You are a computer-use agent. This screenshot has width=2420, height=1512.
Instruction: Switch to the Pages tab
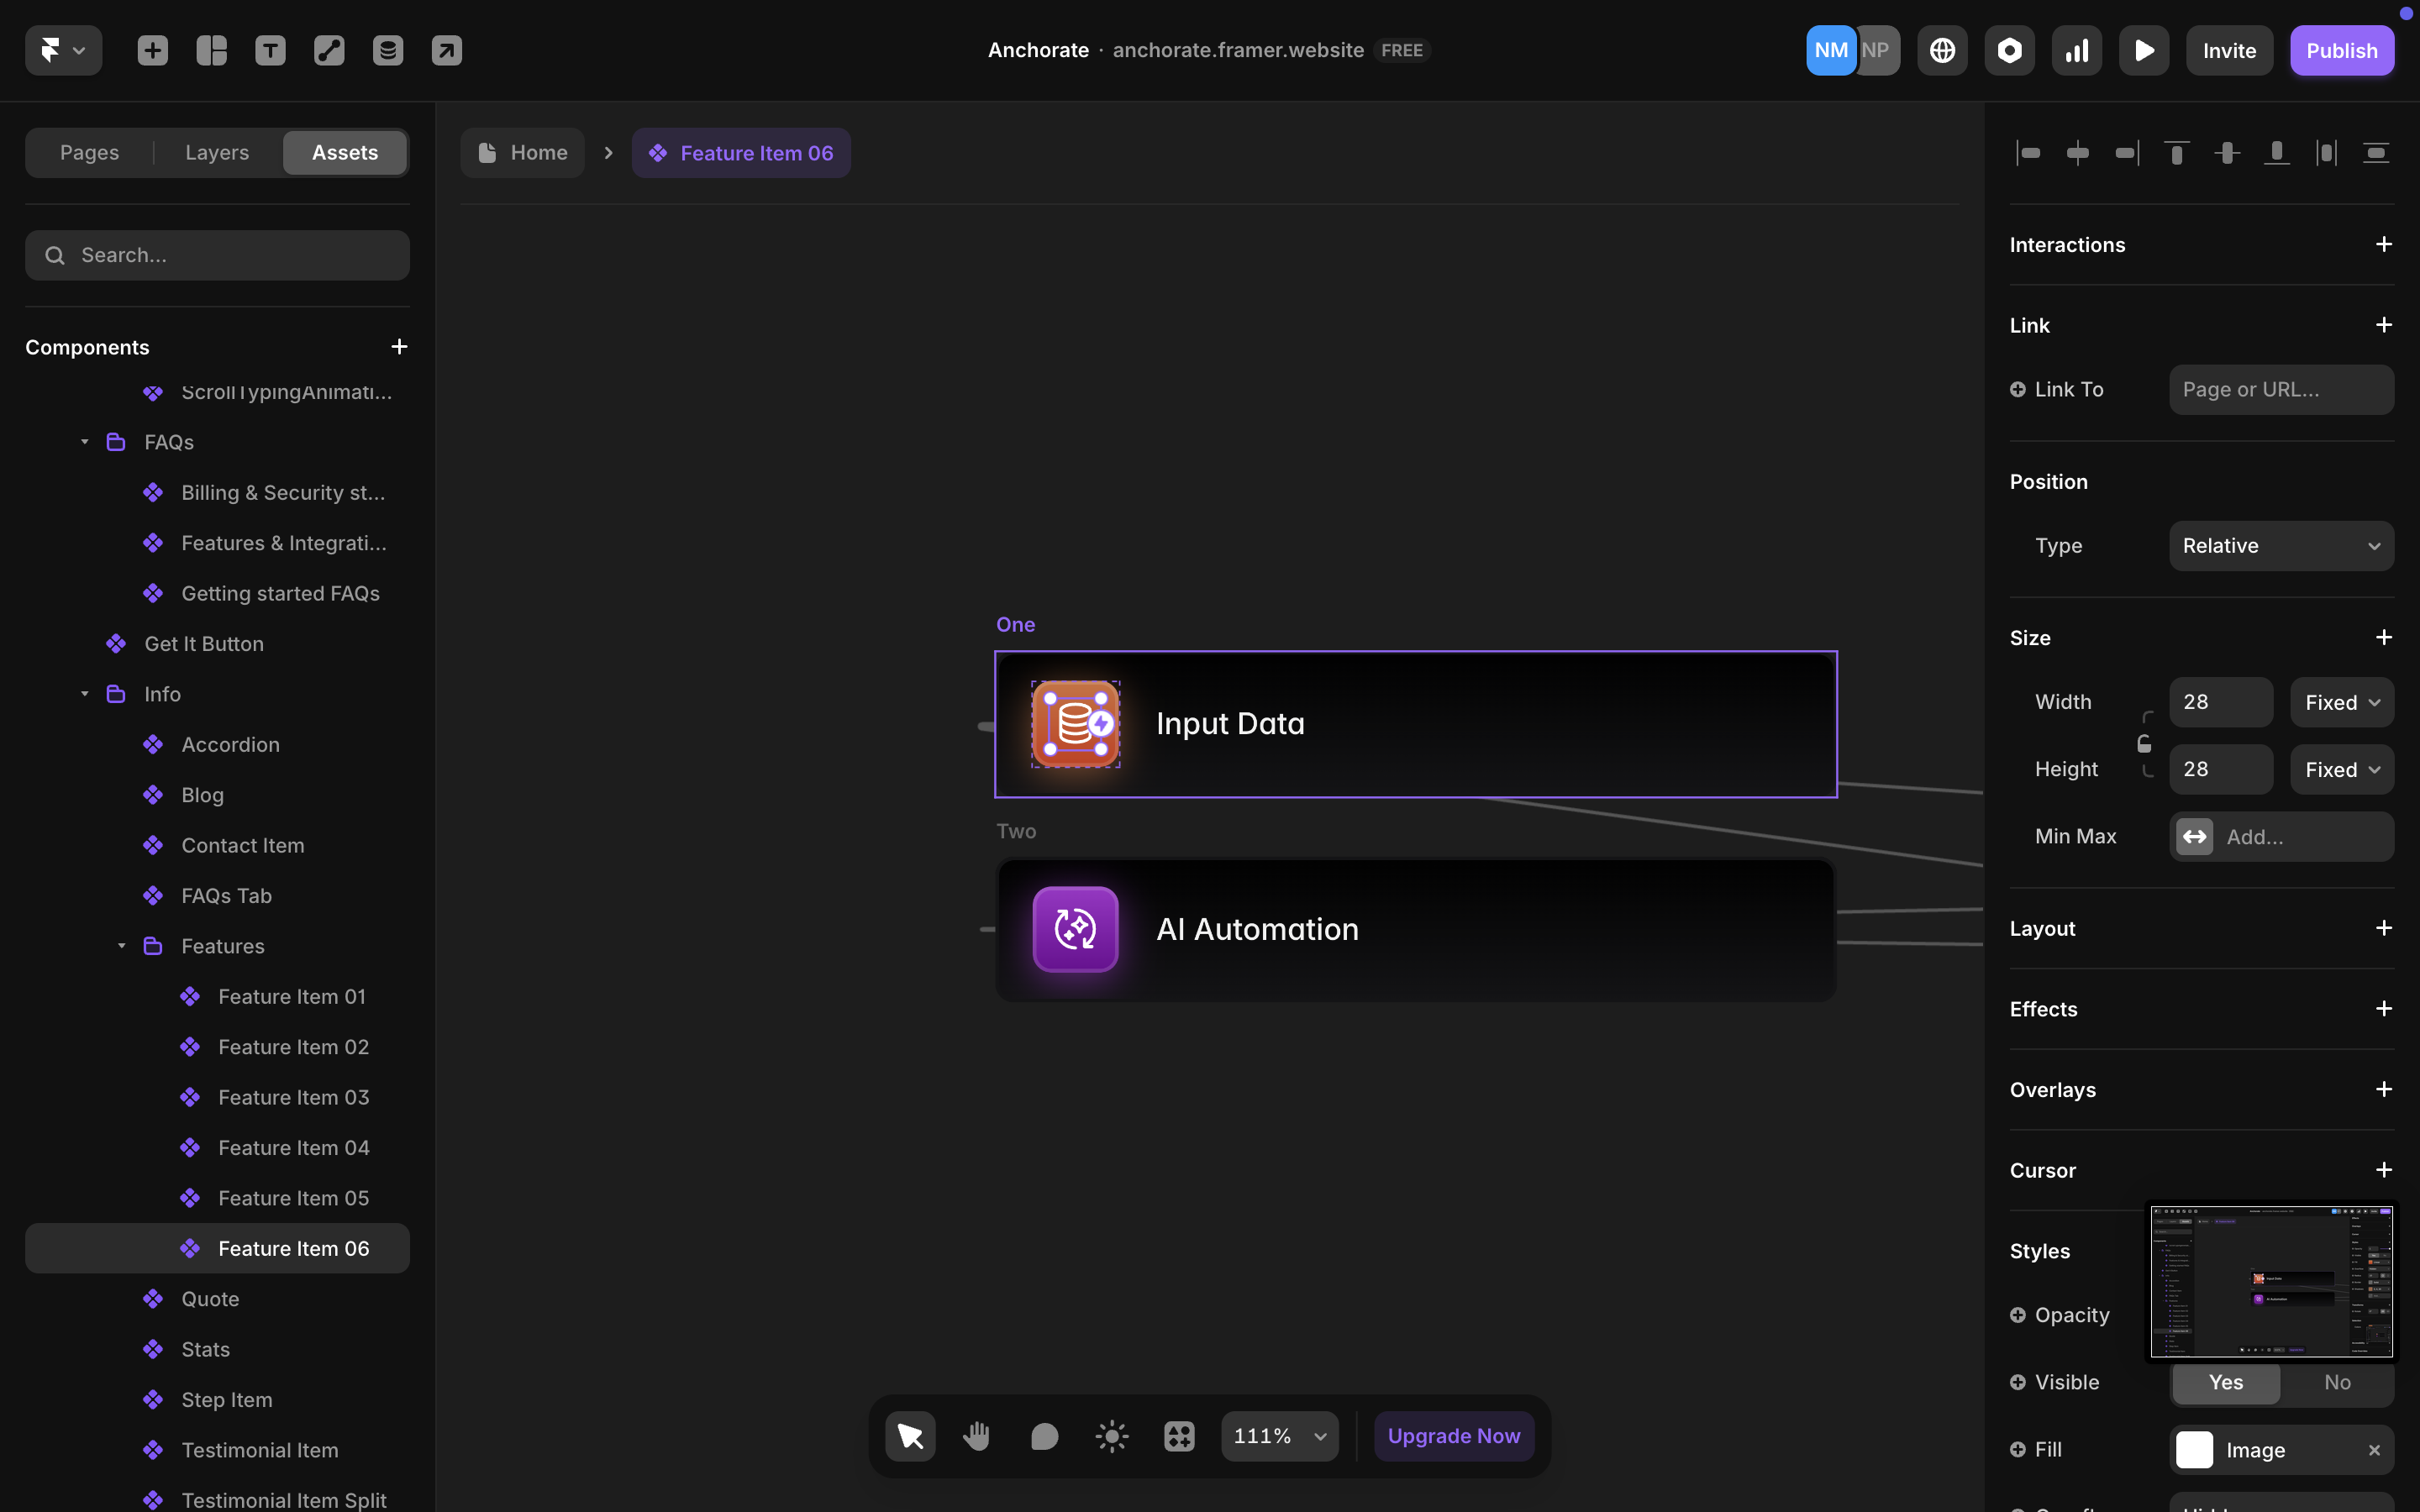tap(89, 152)
